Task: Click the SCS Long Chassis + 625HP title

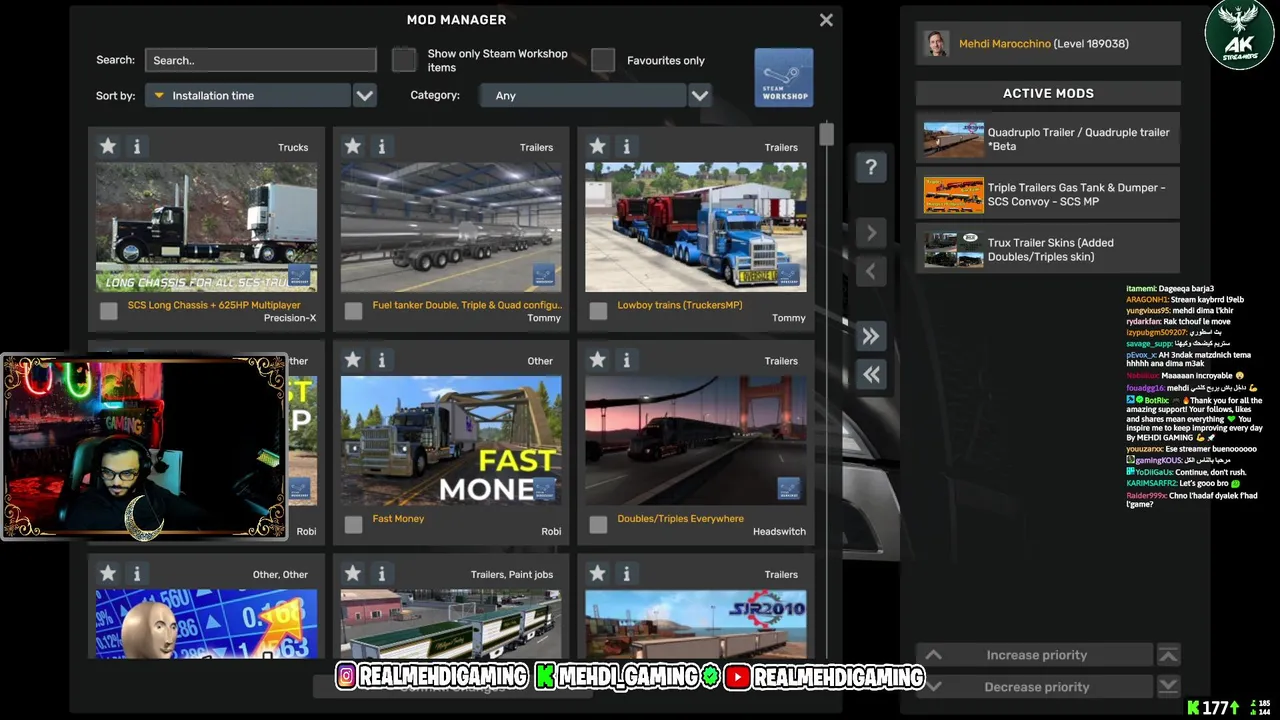Action: tap(214, 305)
